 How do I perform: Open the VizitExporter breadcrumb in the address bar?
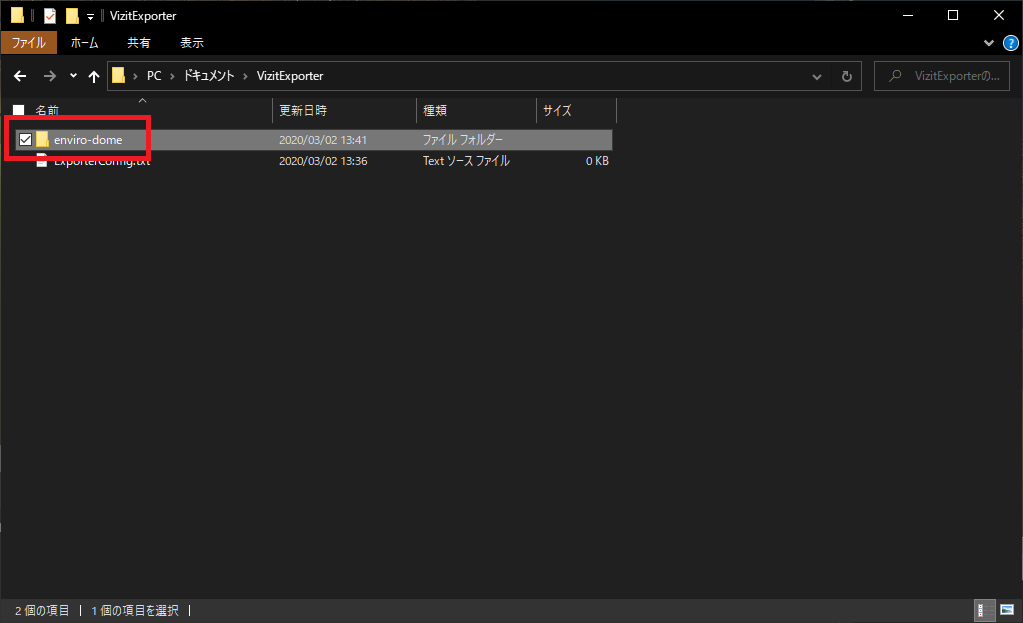[x=288, y=75]
